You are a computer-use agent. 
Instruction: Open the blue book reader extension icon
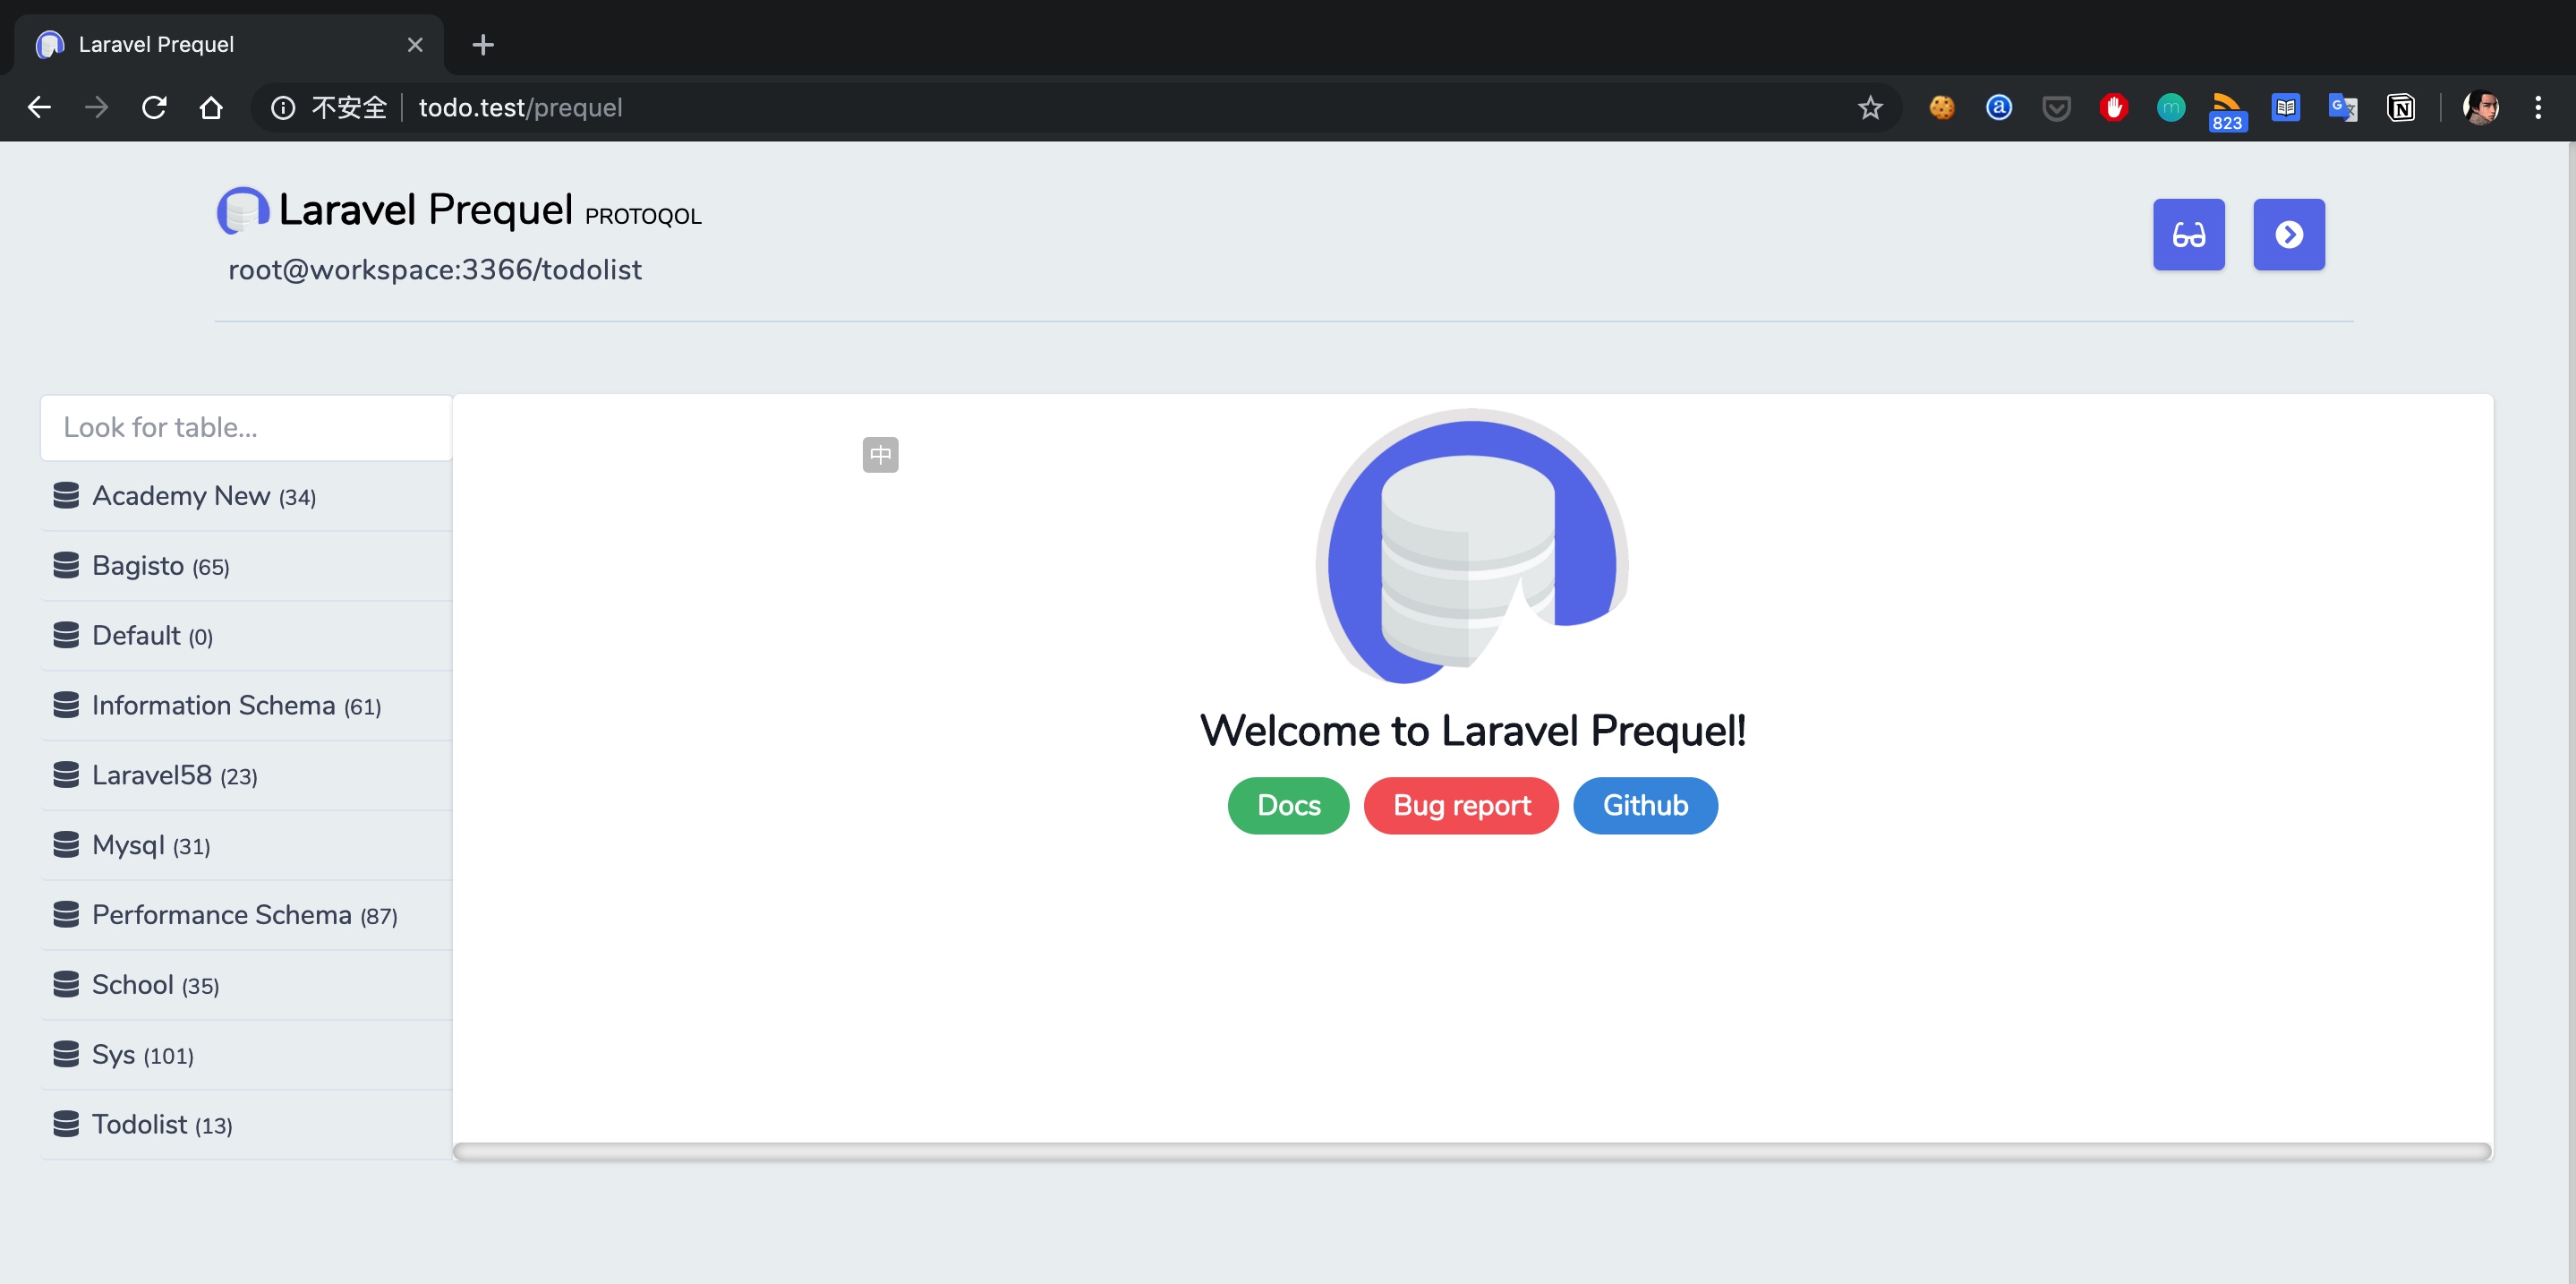coord(2285,107)
